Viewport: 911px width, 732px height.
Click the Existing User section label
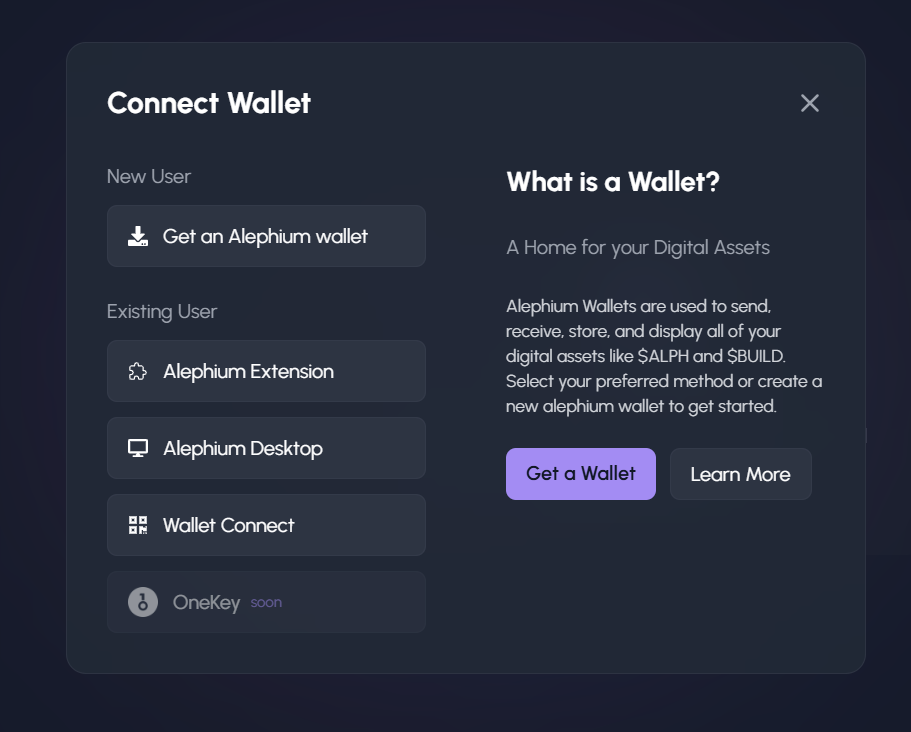tap(162, 311)
